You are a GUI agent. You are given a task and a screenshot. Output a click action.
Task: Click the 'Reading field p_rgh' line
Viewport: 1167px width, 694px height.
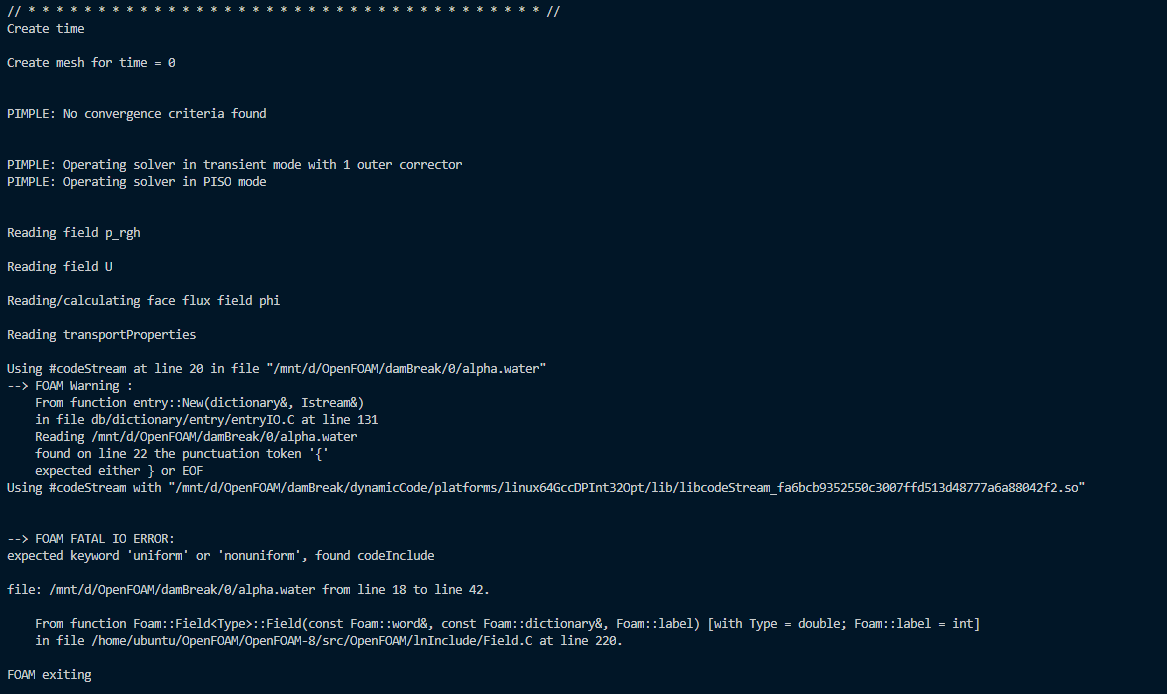(74, 233)
